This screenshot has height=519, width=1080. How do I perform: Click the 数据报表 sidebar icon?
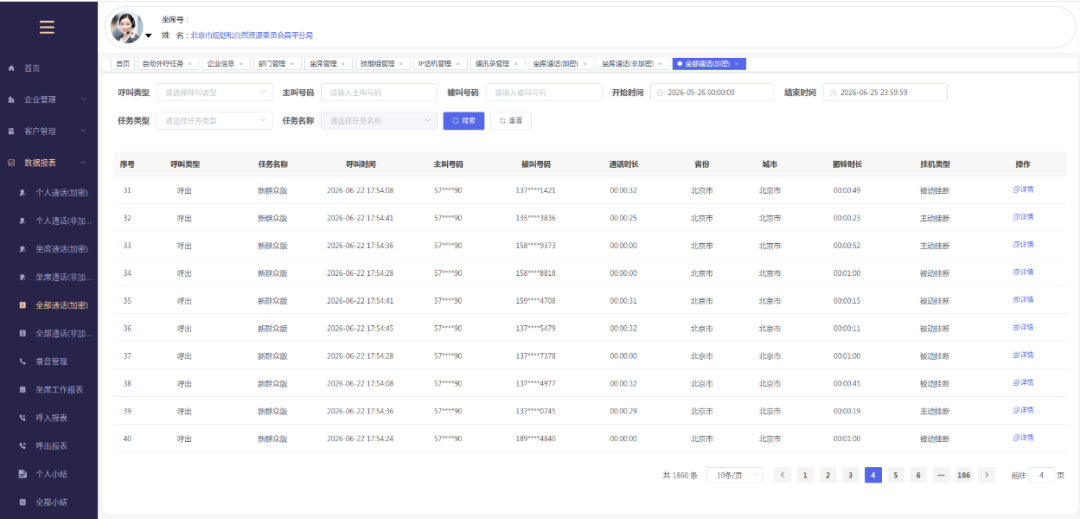point(11,163)
